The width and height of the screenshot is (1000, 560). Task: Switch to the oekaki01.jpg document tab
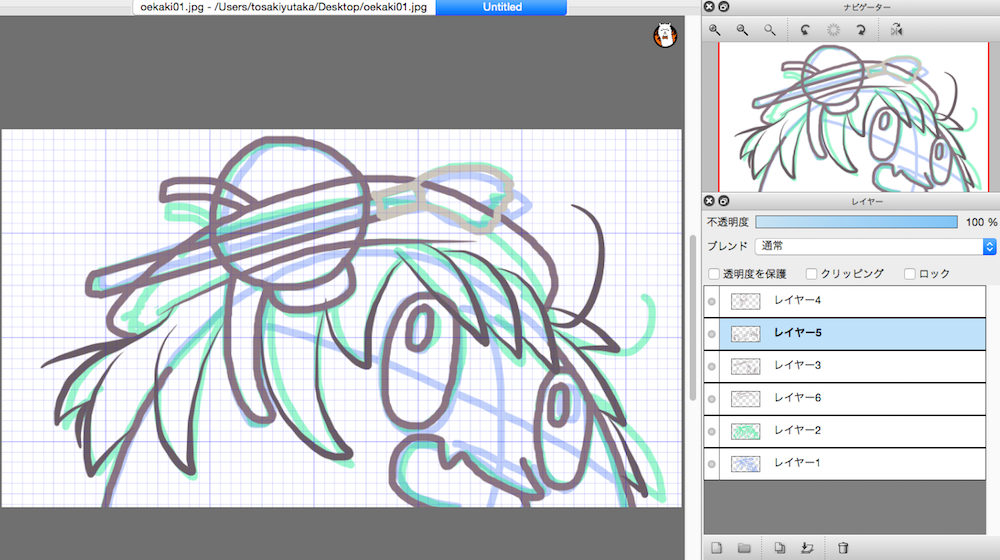coord(284,7)
